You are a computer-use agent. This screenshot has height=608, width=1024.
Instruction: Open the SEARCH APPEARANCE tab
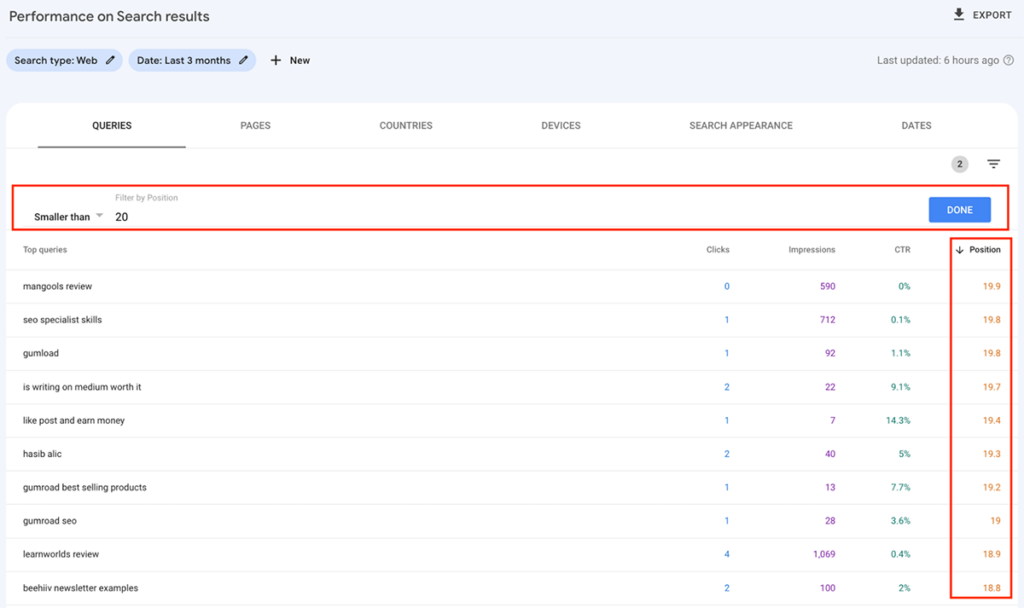(x=740, y=126)
